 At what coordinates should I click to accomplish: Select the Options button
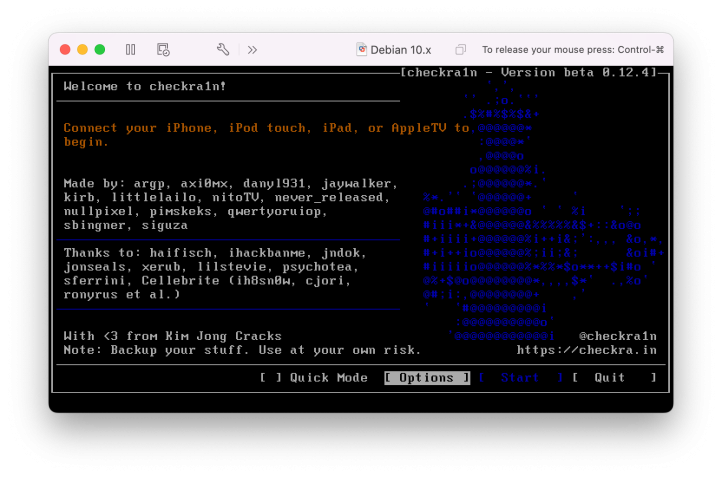coord(427,378)
